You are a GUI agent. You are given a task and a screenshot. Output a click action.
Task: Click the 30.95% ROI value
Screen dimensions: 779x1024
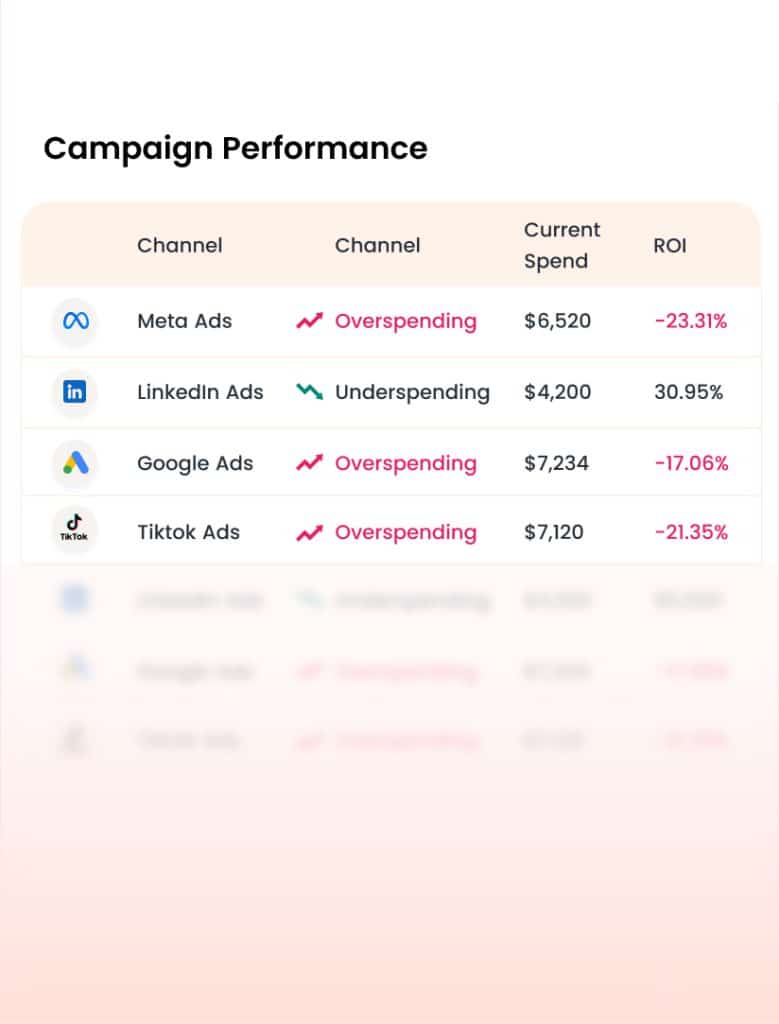pyautogui.click(x=688, y=392)
